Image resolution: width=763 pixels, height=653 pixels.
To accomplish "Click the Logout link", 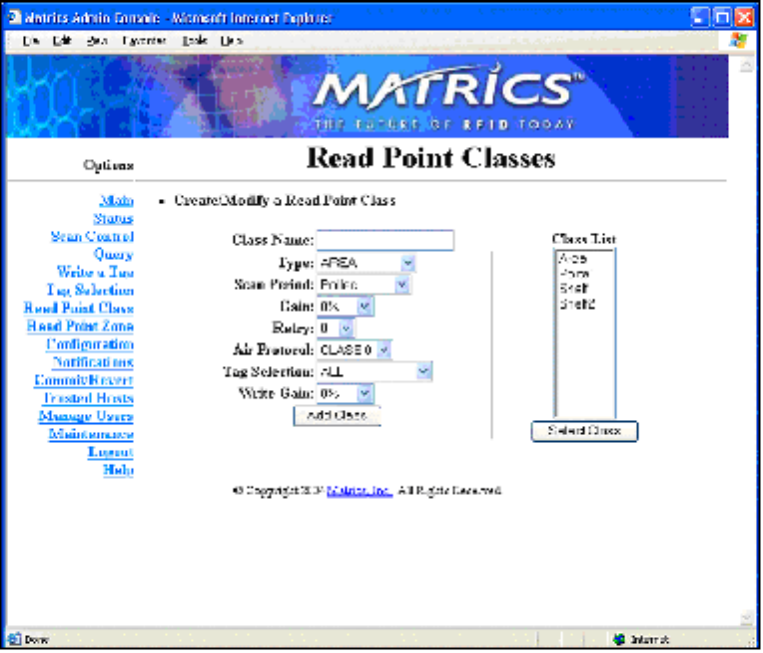I will [110, 453].
